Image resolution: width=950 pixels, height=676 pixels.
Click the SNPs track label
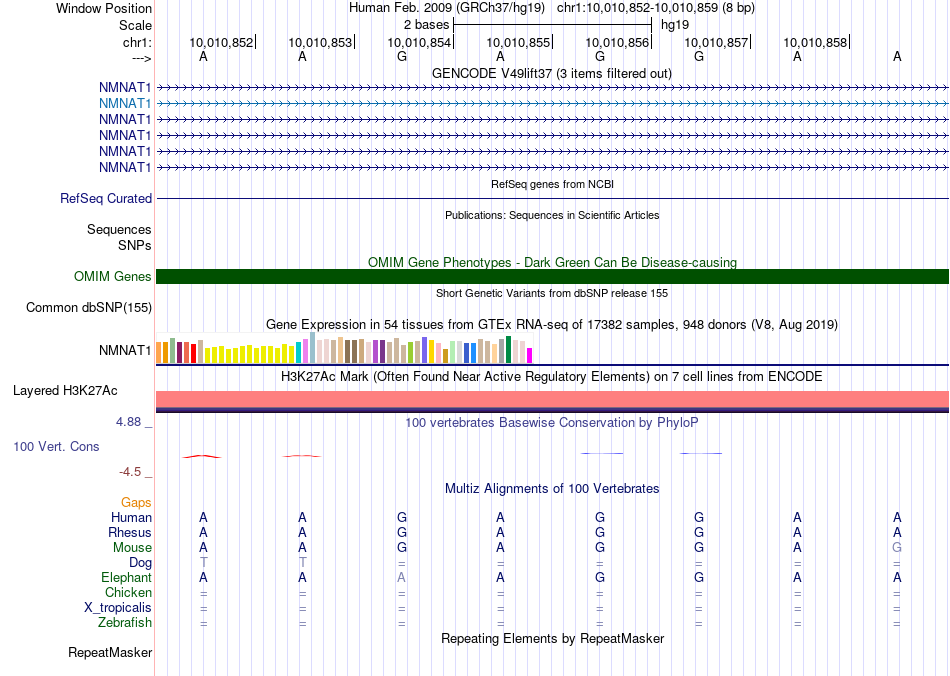point(135,245)
